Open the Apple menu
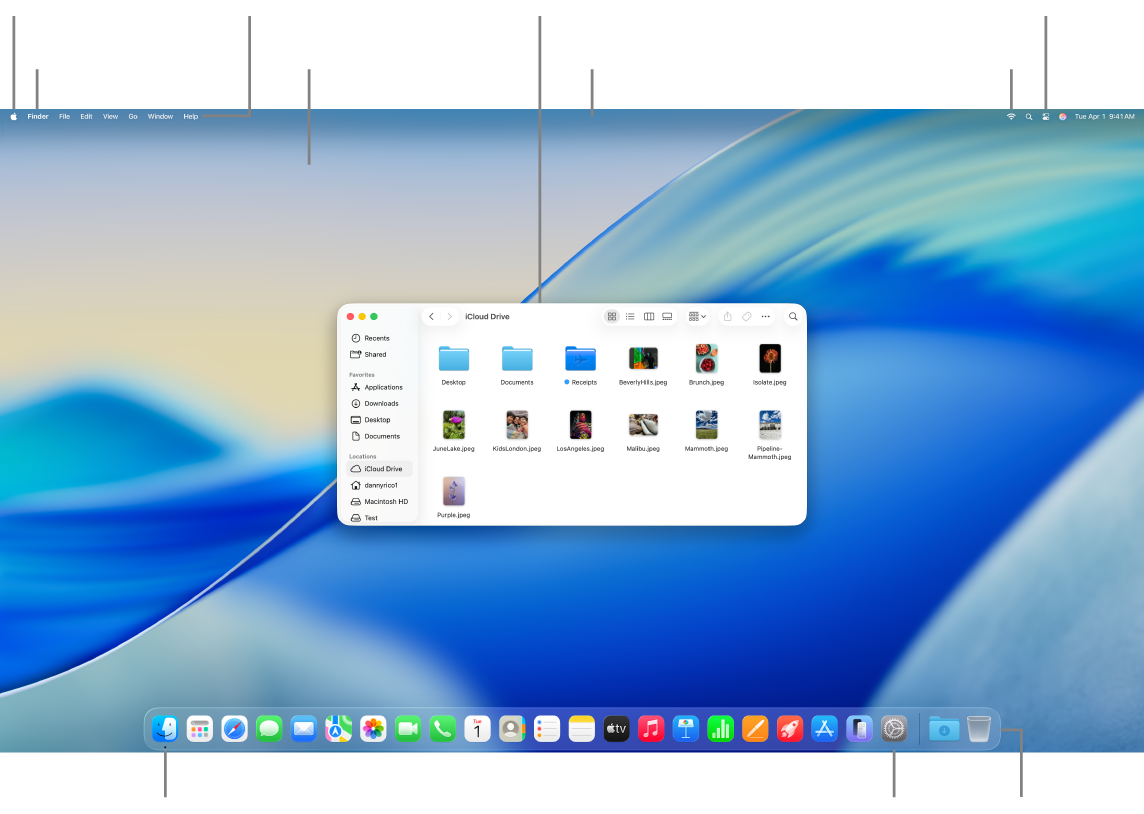This screenshot has height=814, width=1144. [14, 117]
